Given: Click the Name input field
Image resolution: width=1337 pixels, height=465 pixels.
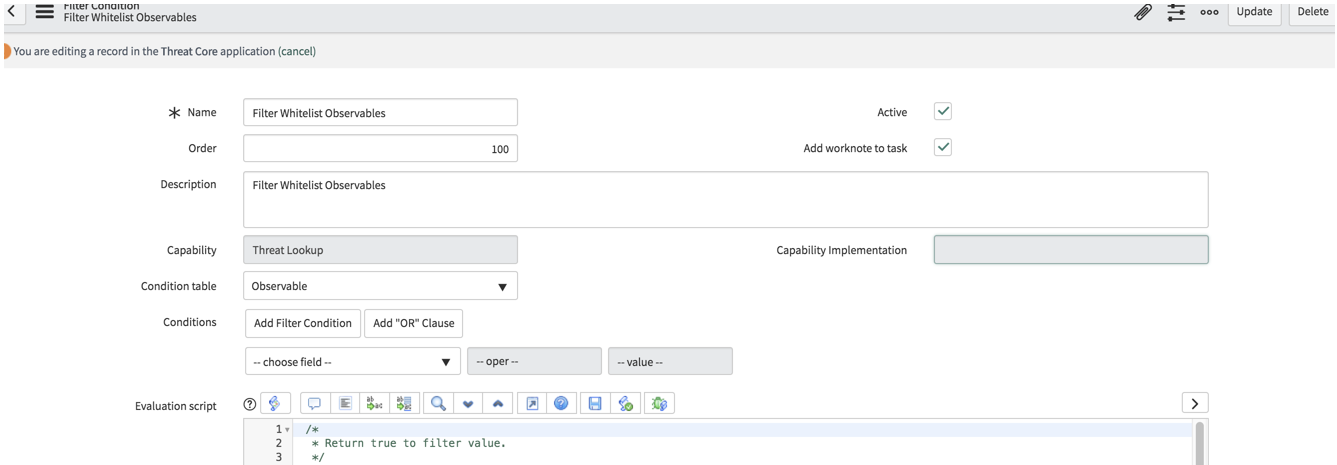Looking at the screenshot, I should pos(380,112).
